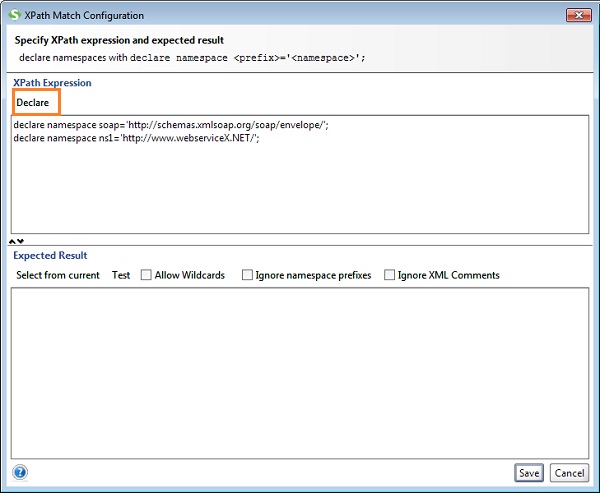
Task: Click empty space in XPath Expression editor
Action: point(300,190)
